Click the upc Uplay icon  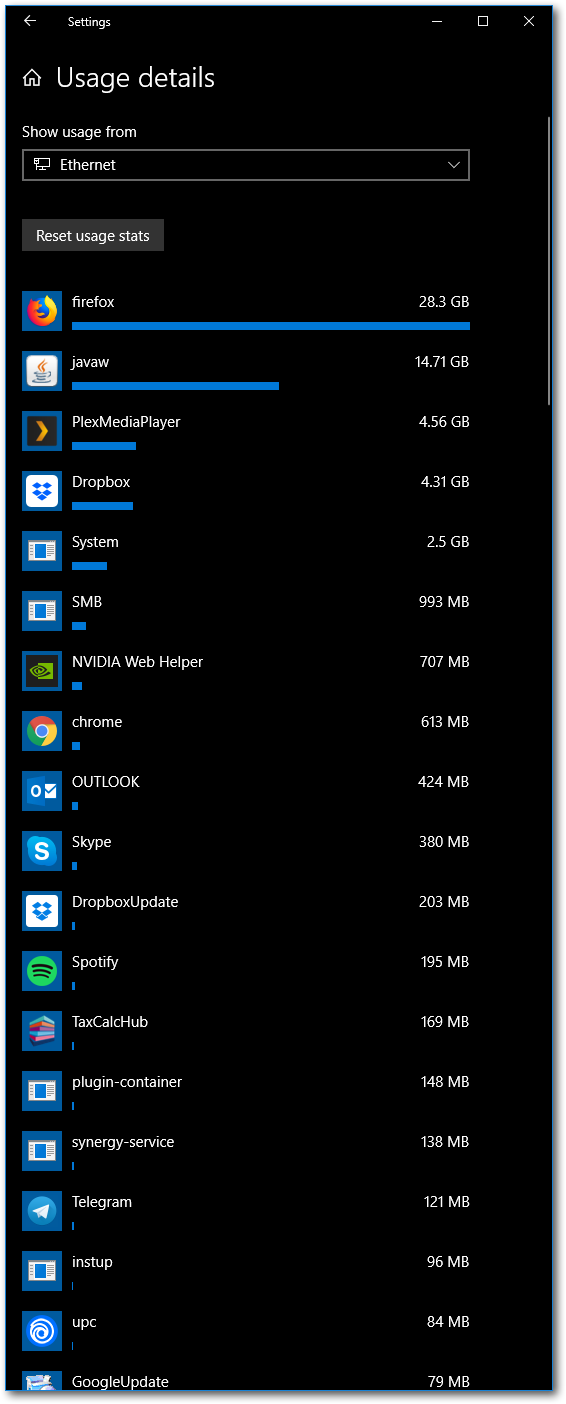pos(42,1331)
